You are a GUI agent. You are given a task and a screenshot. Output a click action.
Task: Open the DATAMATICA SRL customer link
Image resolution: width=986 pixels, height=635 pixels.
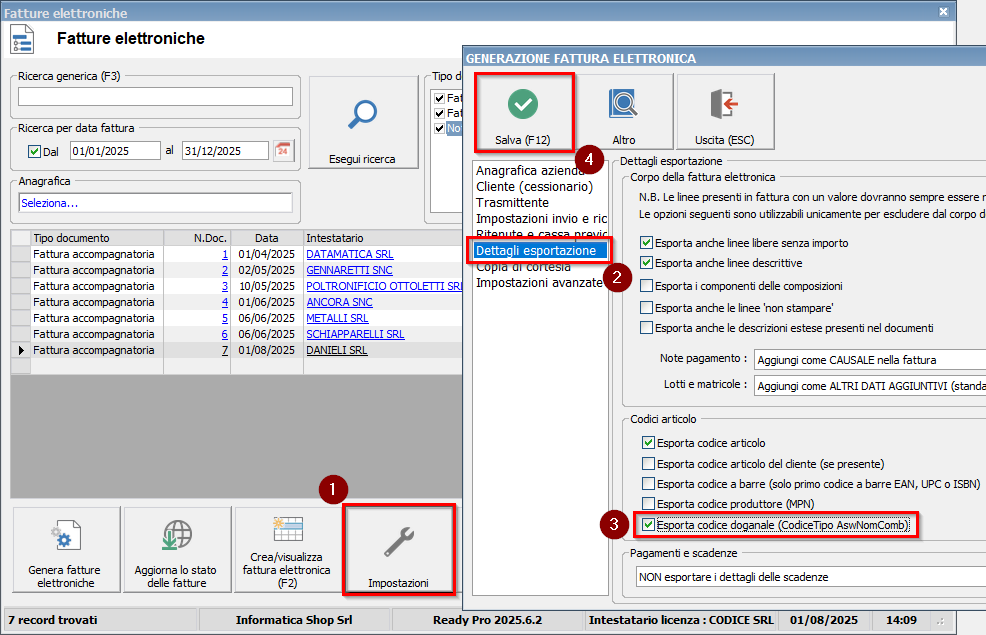[x=349, y=255]
